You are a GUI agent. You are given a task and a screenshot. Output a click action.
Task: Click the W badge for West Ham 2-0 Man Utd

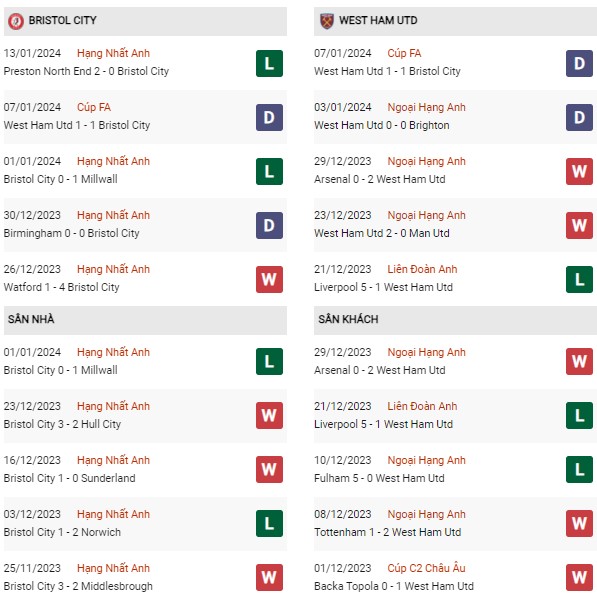click(x=579, y=225)
